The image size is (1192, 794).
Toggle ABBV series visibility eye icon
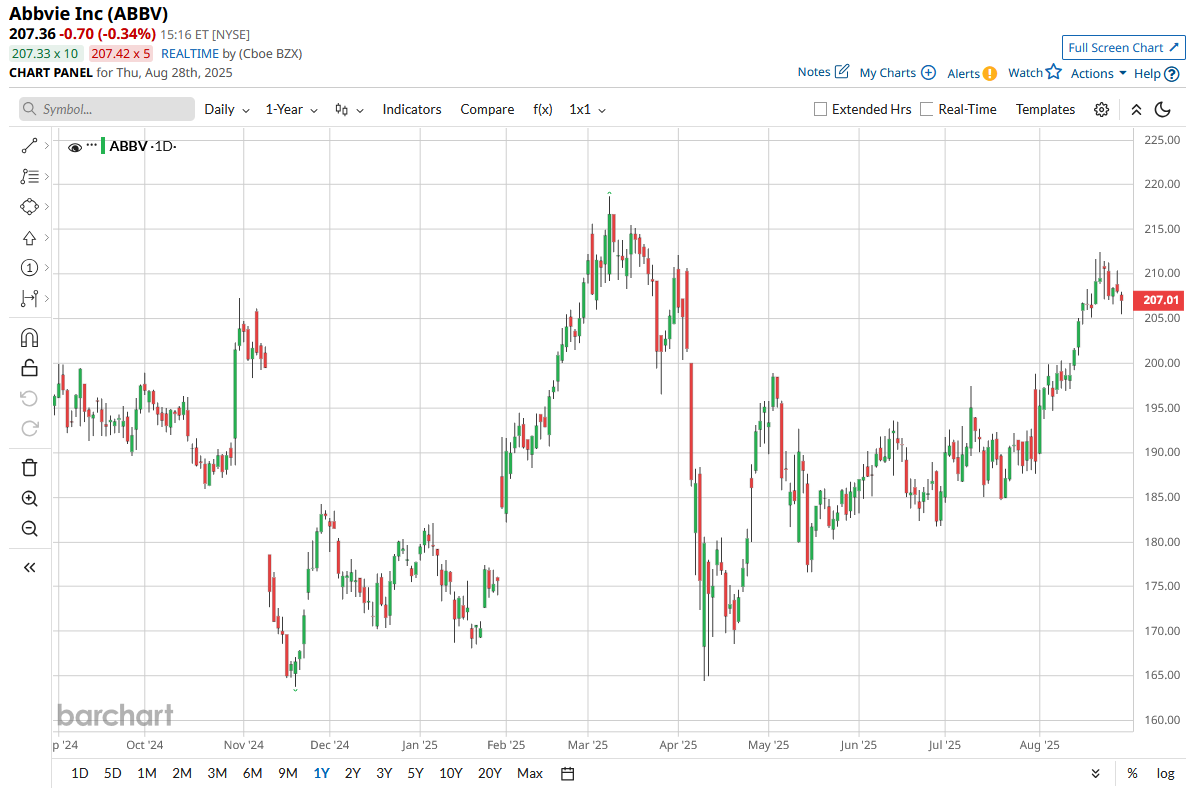[x=74, y=148]
